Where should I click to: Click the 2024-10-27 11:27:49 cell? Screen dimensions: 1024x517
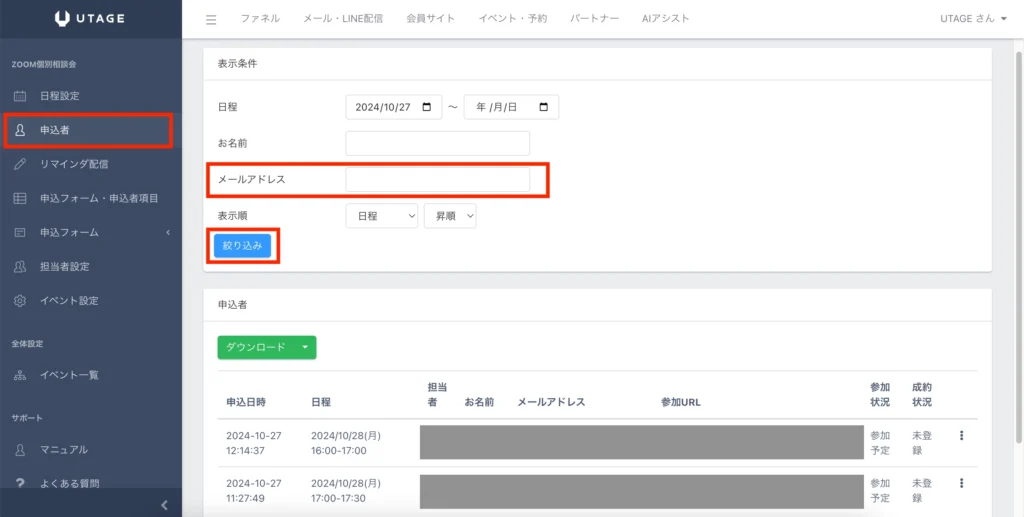[x=254, y=490]
